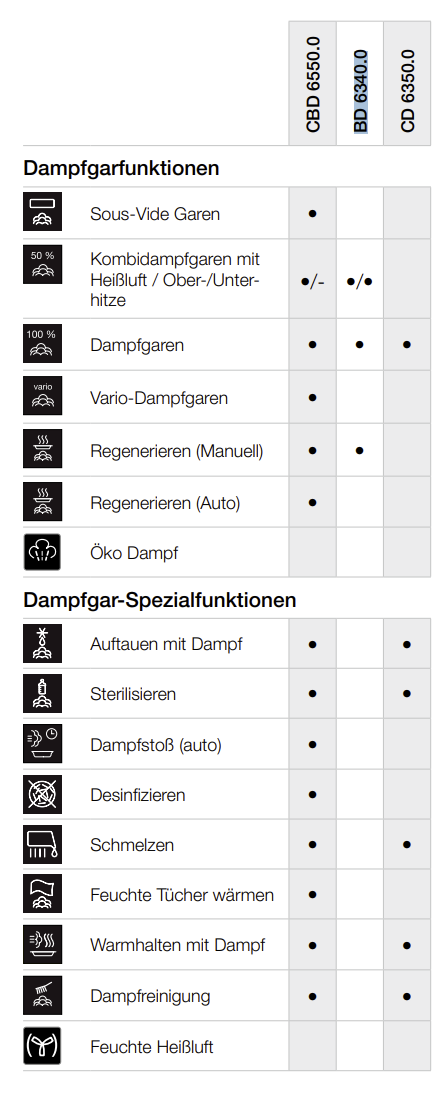Click the Dampfreinigung brush icon
447x1094 pixels.
[43, 995]
